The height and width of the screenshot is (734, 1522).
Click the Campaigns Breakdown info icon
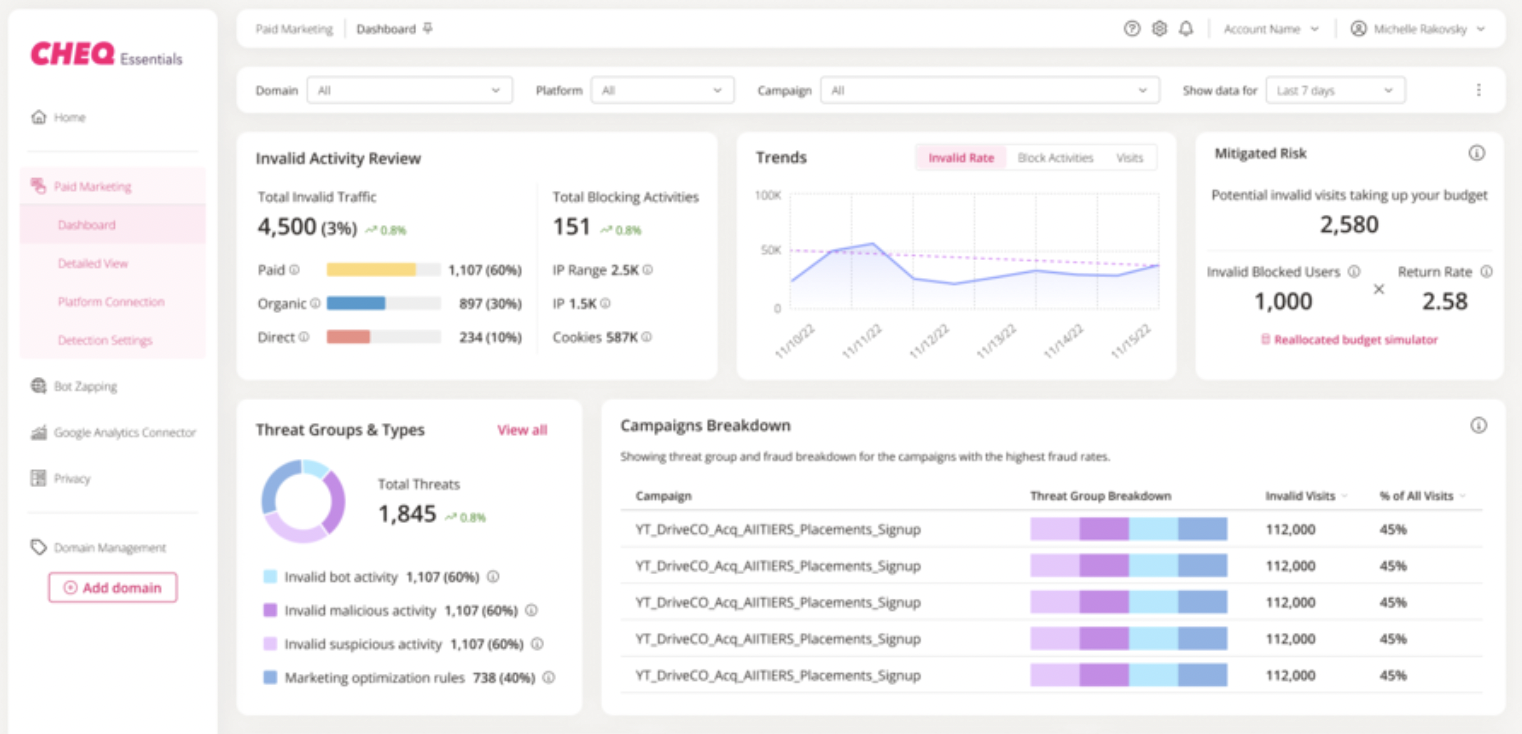pos(1478,425)
